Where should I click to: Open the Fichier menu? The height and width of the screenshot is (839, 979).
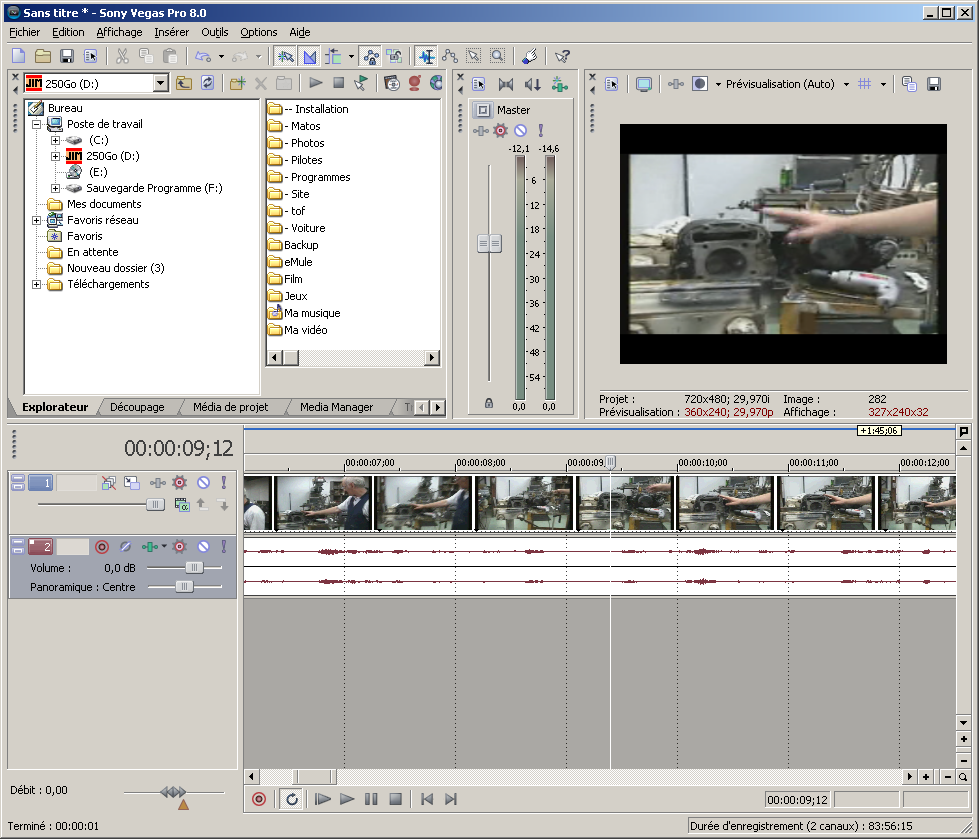(24, 32)
